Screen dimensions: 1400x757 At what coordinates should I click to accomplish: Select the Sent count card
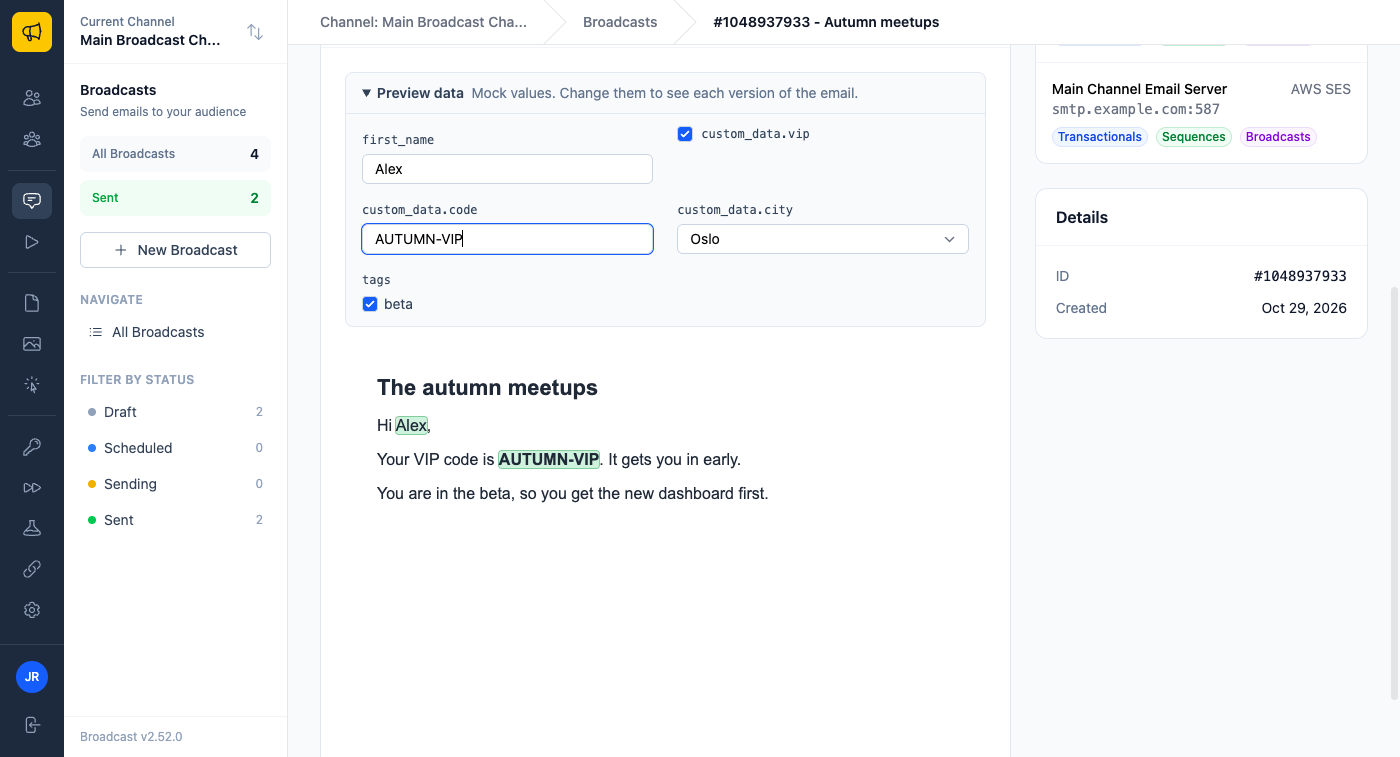click(175, 198)
